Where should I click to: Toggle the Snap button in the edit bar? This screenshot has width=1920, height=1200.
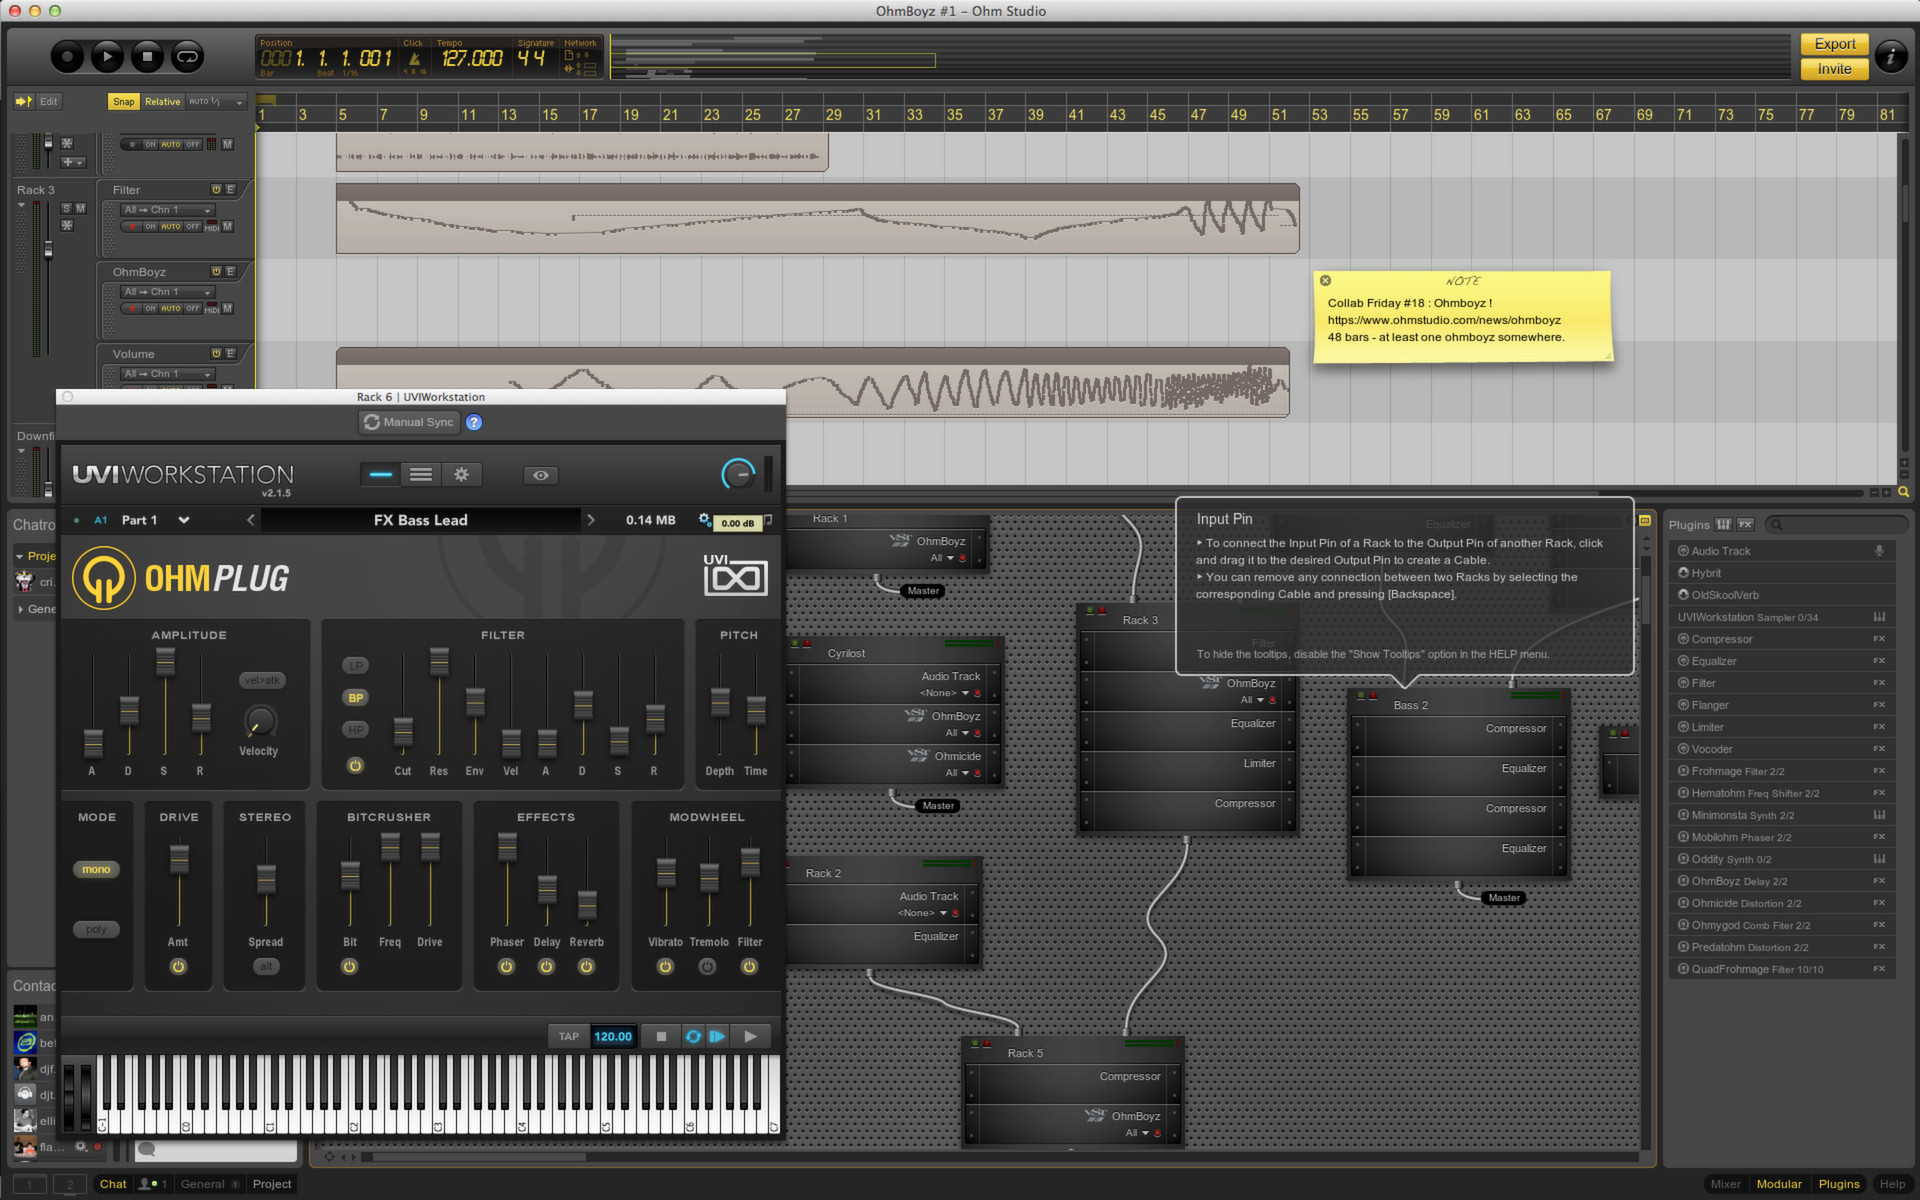click(123, 101)
